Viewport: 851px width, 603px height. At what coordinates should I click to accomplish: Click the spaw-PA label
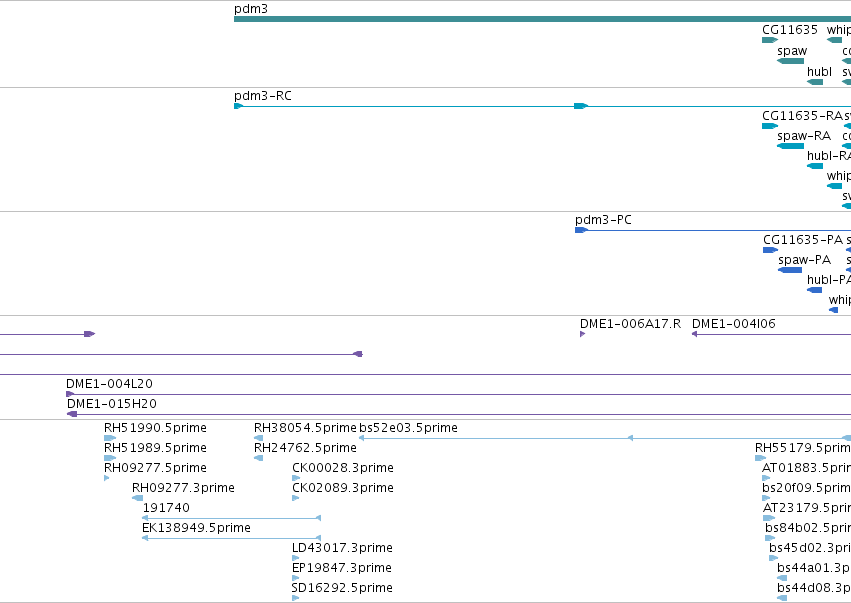(x=804, y=260)
